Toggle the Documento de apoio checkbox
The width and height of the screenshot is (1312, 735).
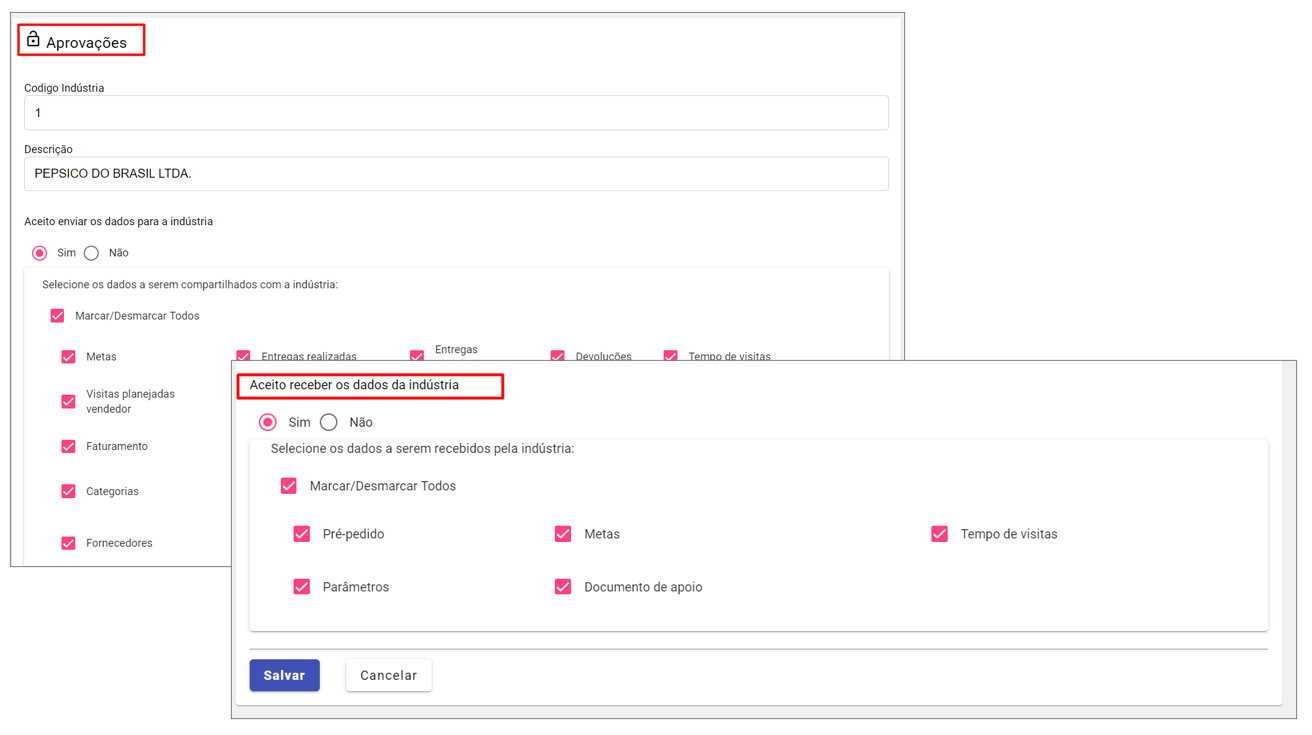coord(563,587)
